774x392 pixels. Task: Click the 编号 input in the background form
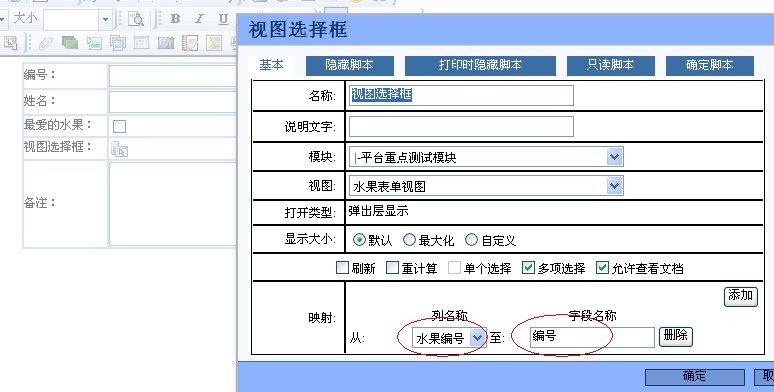[x=172, y=76]
